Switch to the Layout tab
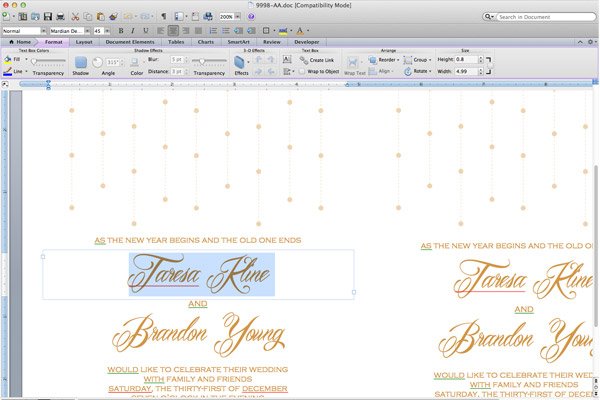 click(x=84, y=43)
